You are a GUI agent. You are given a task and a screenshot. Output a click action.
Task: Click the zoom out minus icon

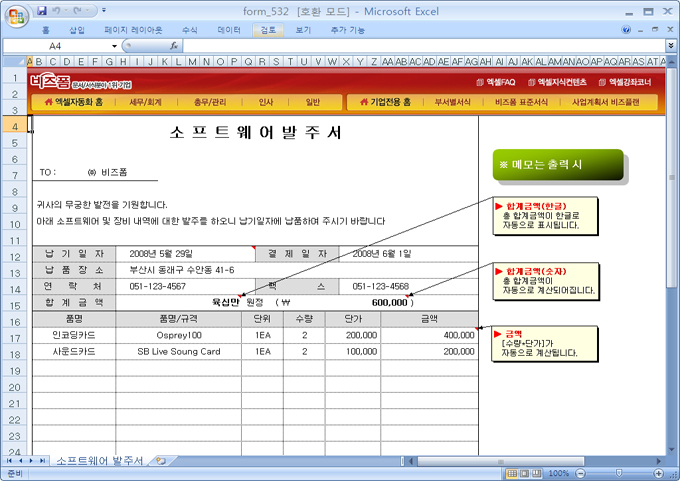coord(579,473)
